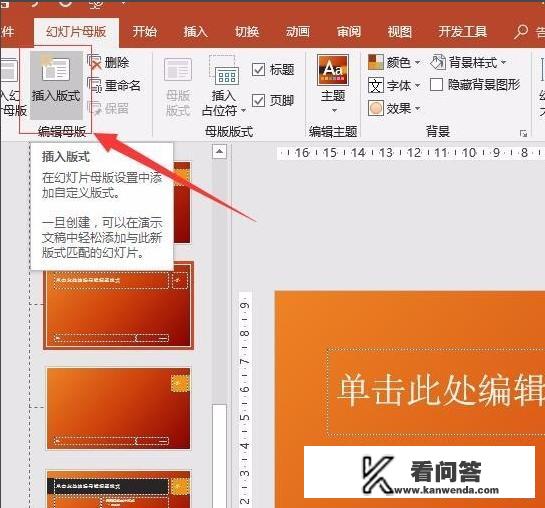The width and height of the screenshot is (545, 508).
Task: Select the layout thumbnail without title bar
Action: 118,409
